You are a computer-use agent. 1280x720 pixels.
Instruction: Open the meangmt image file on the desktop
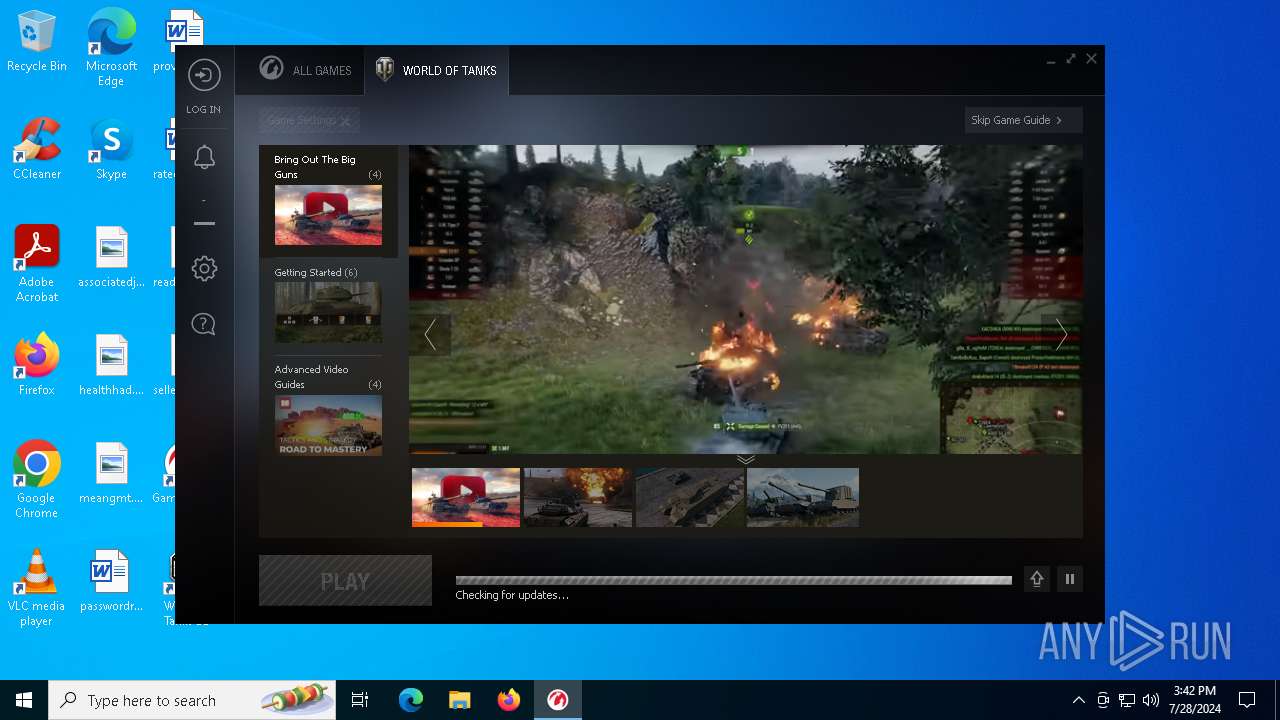111,473
